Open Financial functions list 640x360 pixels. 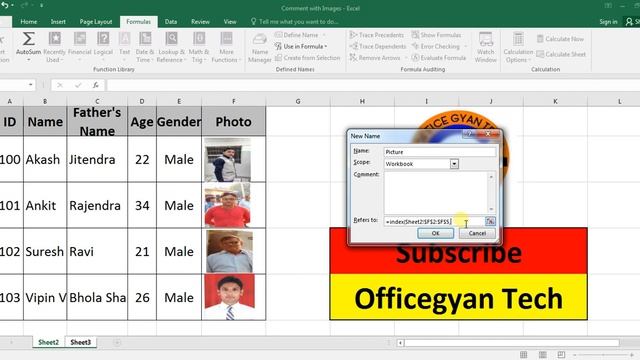(x=80, y=47)
